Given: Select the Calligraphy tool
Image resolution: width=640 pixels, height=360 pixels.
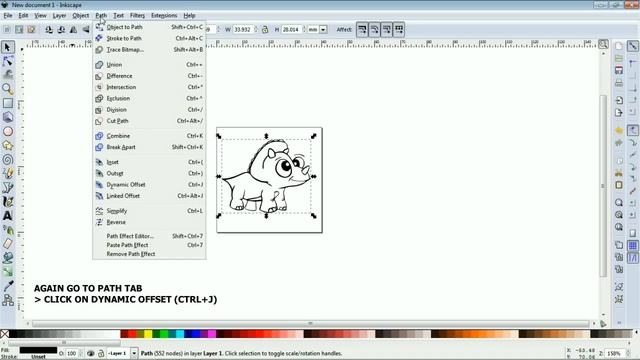Looking at the screenshot, I should click(7, 202).
